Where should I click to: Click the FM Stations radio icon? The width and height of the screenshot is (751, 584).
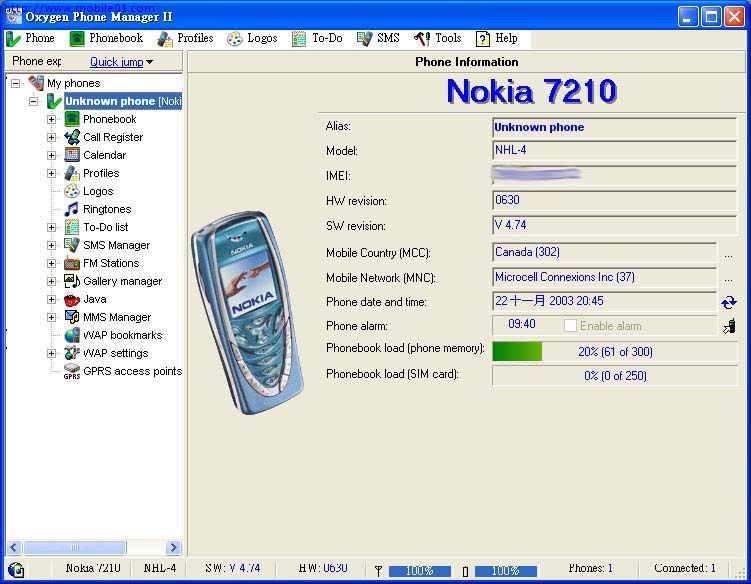coord(72,263)
